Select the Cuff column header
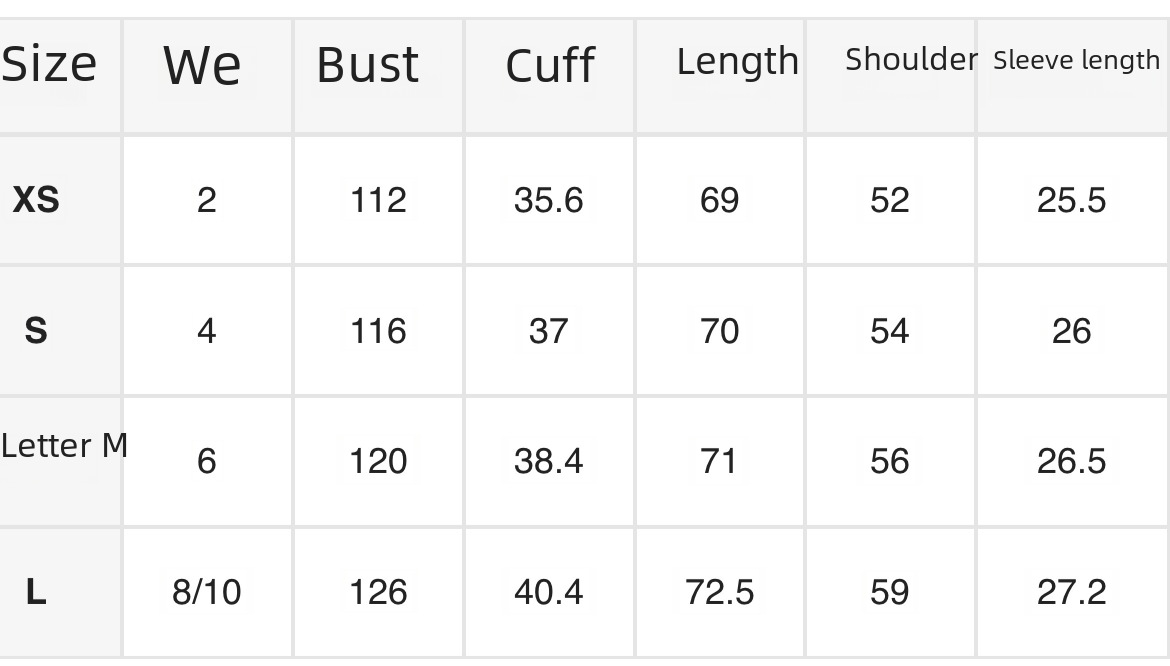This screenshot has height=666, width=1170. (x=550, y=66)
